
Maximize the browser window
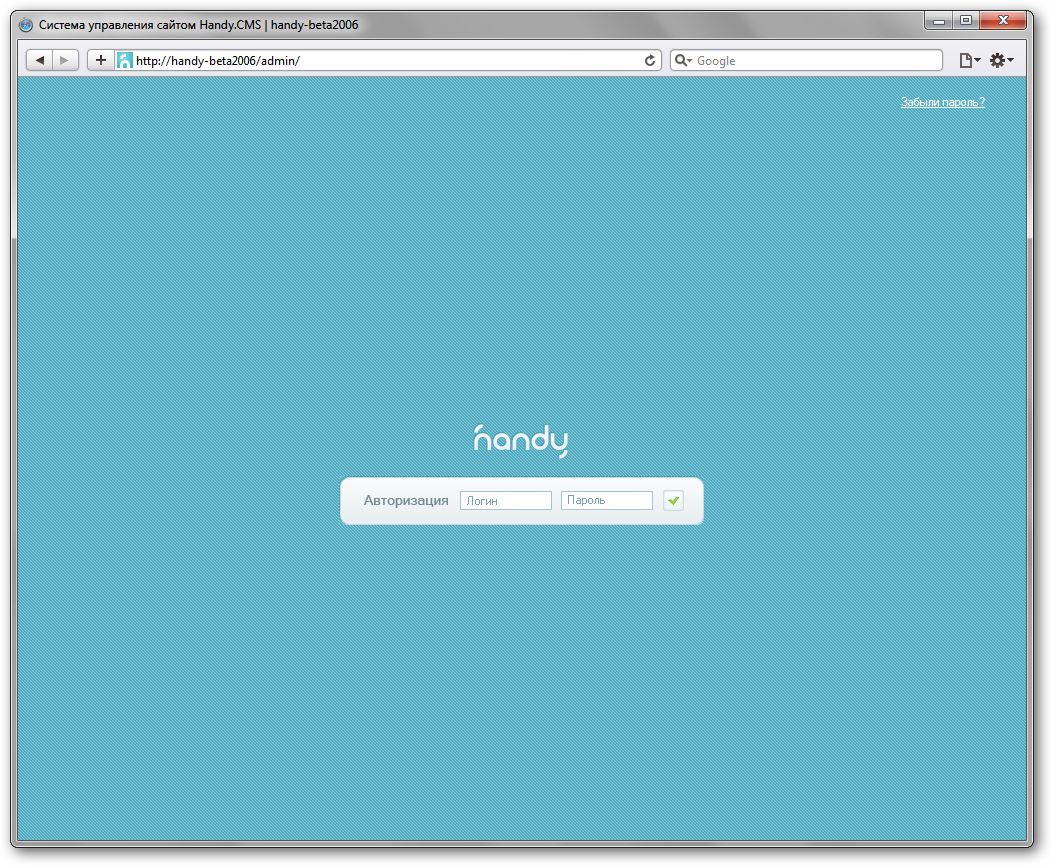click(x=966, y=20)
